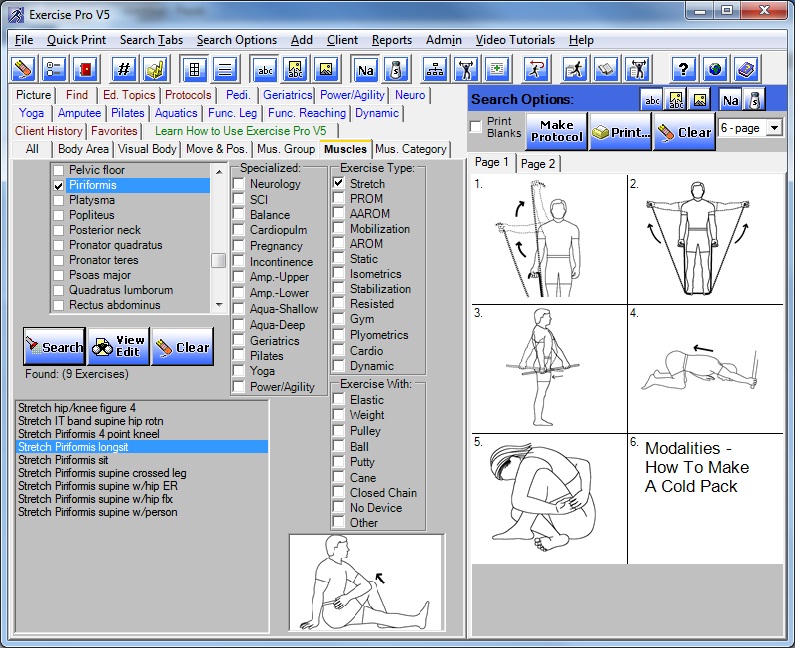The width and height of the screenshot is (795, 648).
Task: Open the '6 - page' layout dropdown
Action: tap(774, 127)
